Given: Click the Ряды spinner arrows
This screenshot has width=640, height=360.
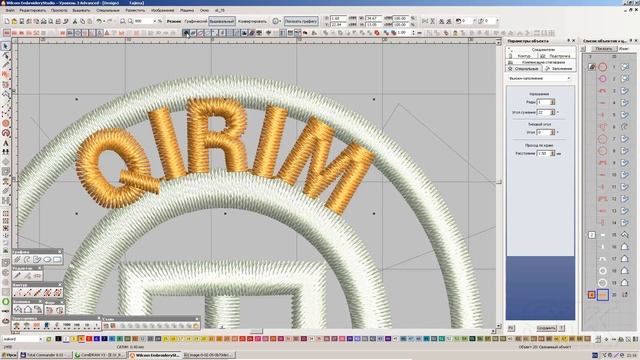Looking at the screenshot, I should click(x=553, y=102).
